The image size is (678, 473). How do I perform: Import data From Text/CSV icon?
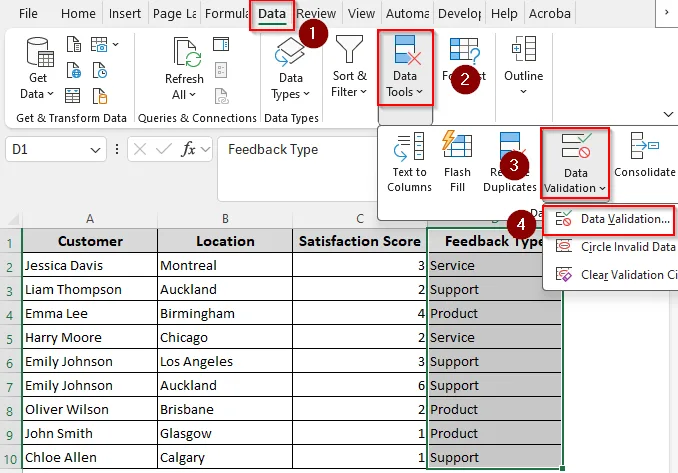coord(74,44)
